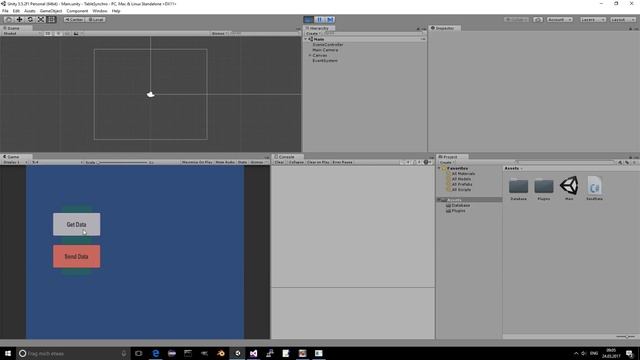The width and height of the screenshot is (640, 360).
Task: Select the Move tool
Action: click(x=19, y=20)
